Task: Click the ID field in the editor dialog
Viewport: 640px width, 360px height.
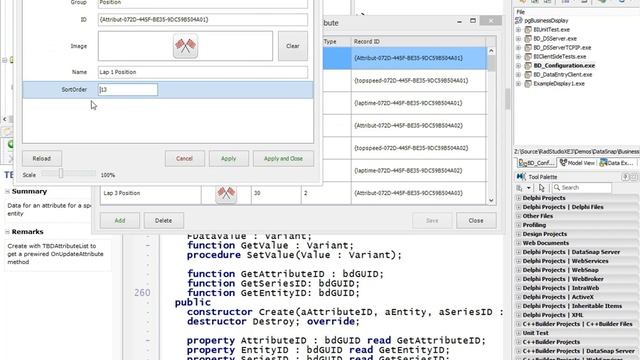Action: [202, 20]
